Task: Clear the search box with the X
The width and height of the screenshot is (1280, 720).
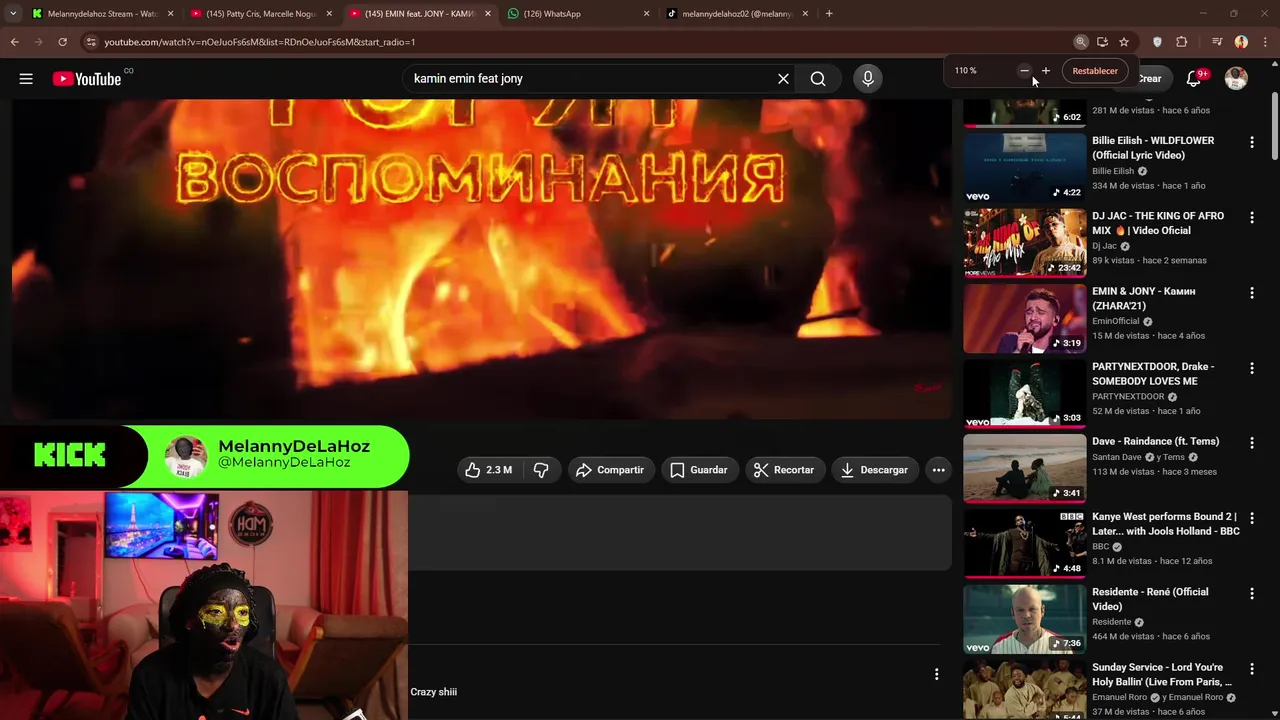Action: pyautogui.click(x=783, y=78)
